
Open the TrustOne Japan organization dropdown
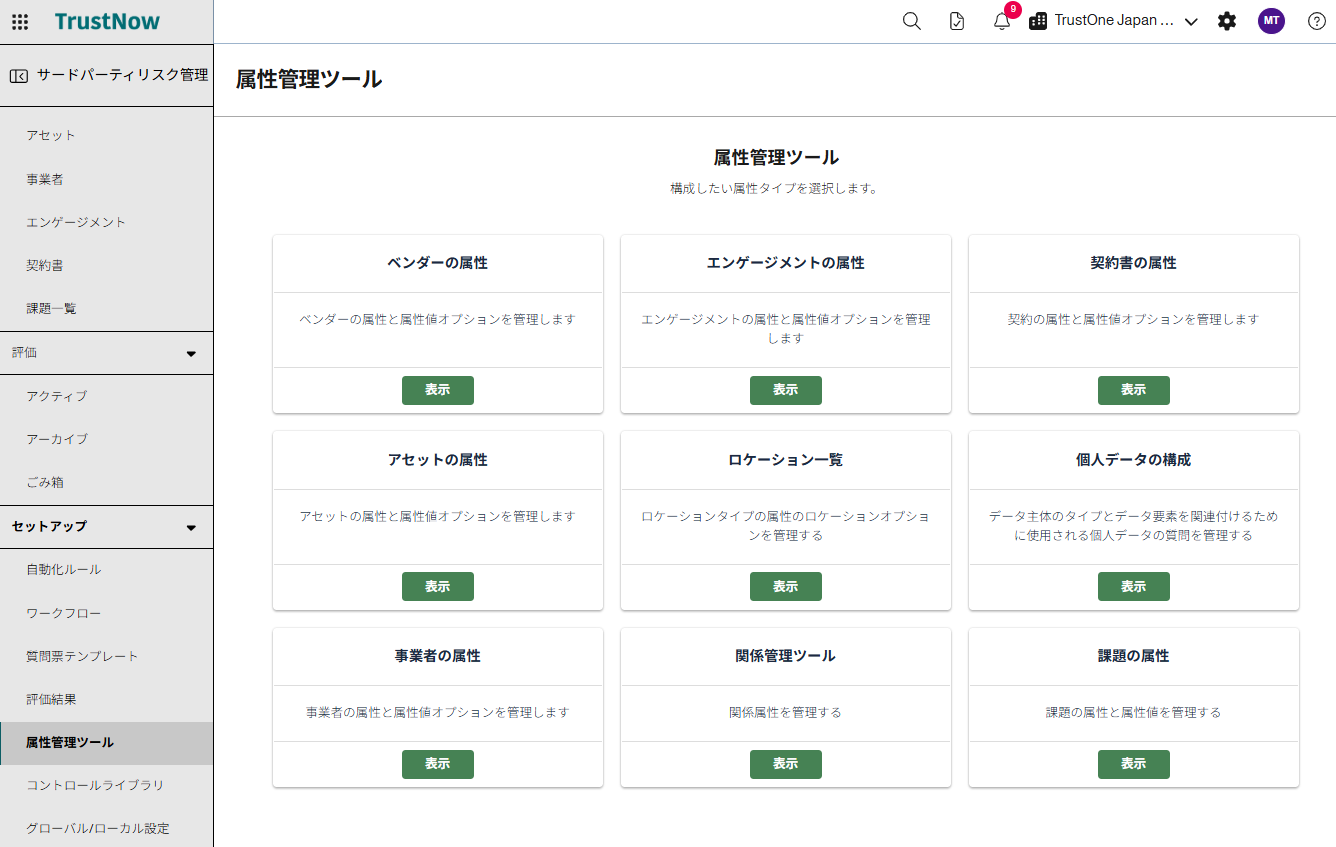coord(1113,21)
